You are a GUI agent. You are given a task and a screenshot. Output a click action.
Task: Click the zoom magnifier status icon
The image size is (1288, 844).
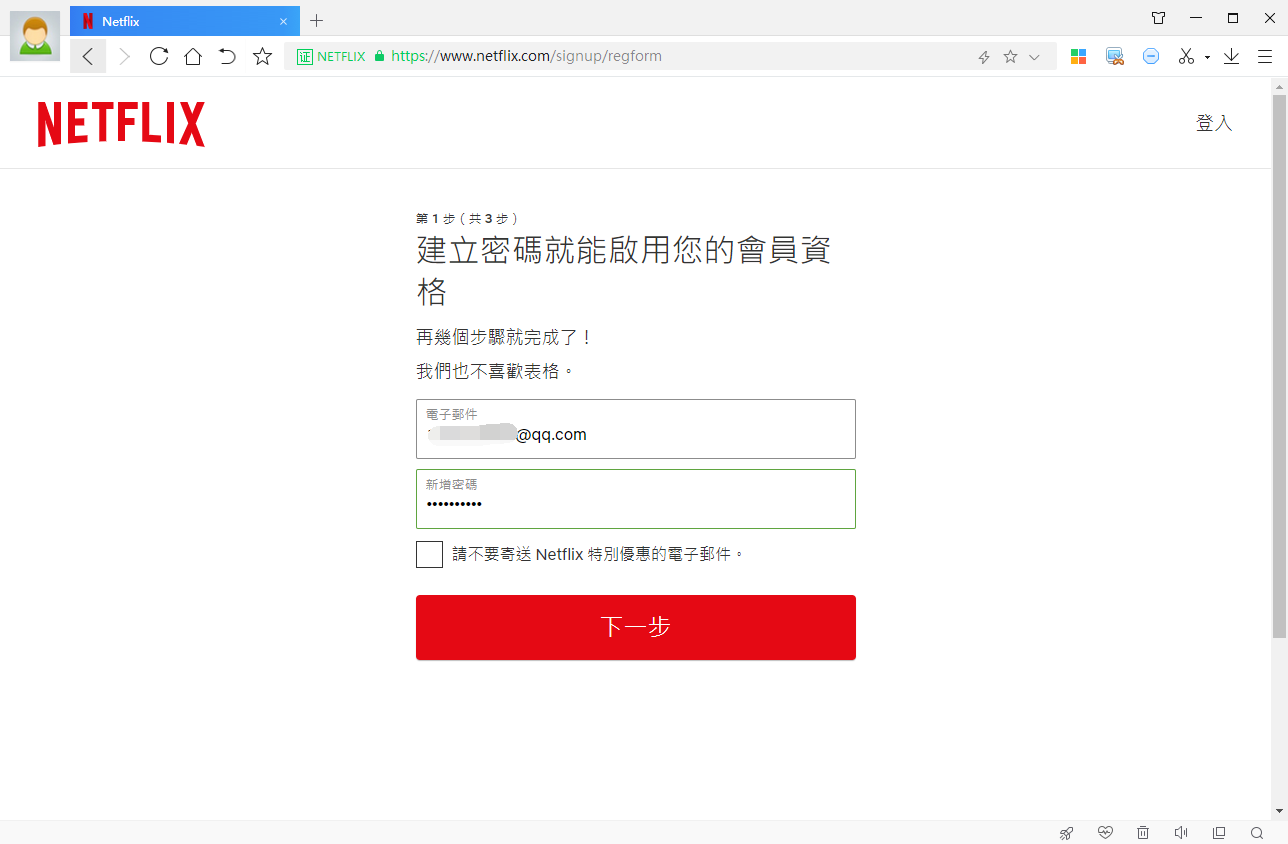pos(1257,833)
